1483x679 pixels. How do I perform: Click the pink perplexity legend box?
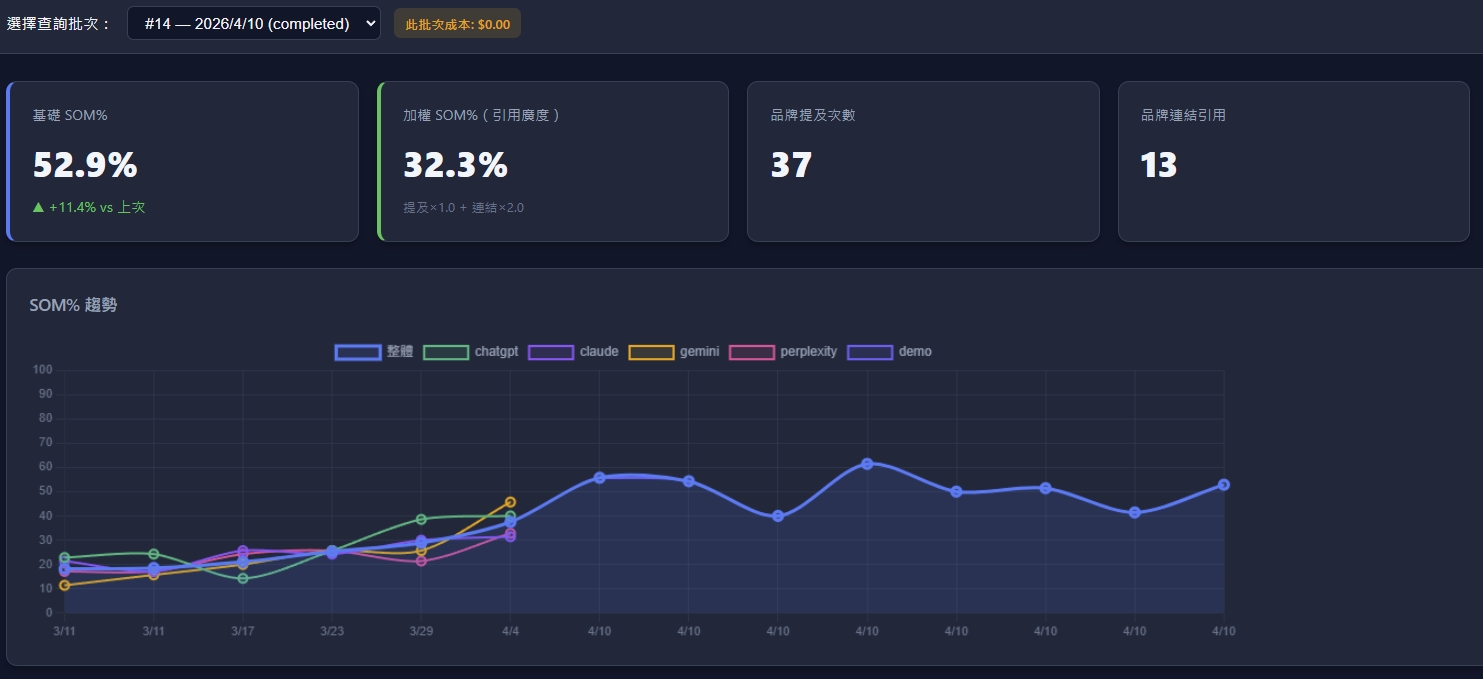752,352
